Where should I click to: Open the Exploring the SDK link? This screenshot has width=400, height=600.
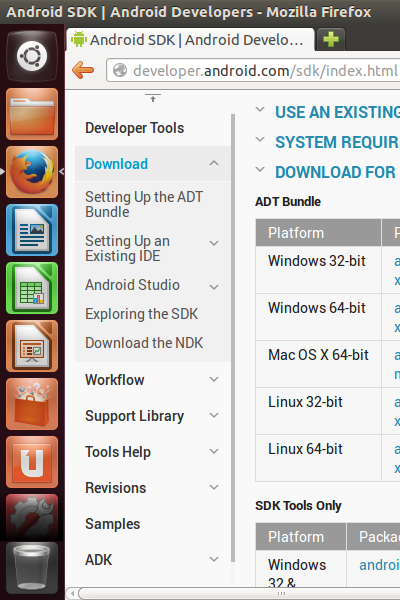pyautogui.click(x=142, y=314)
